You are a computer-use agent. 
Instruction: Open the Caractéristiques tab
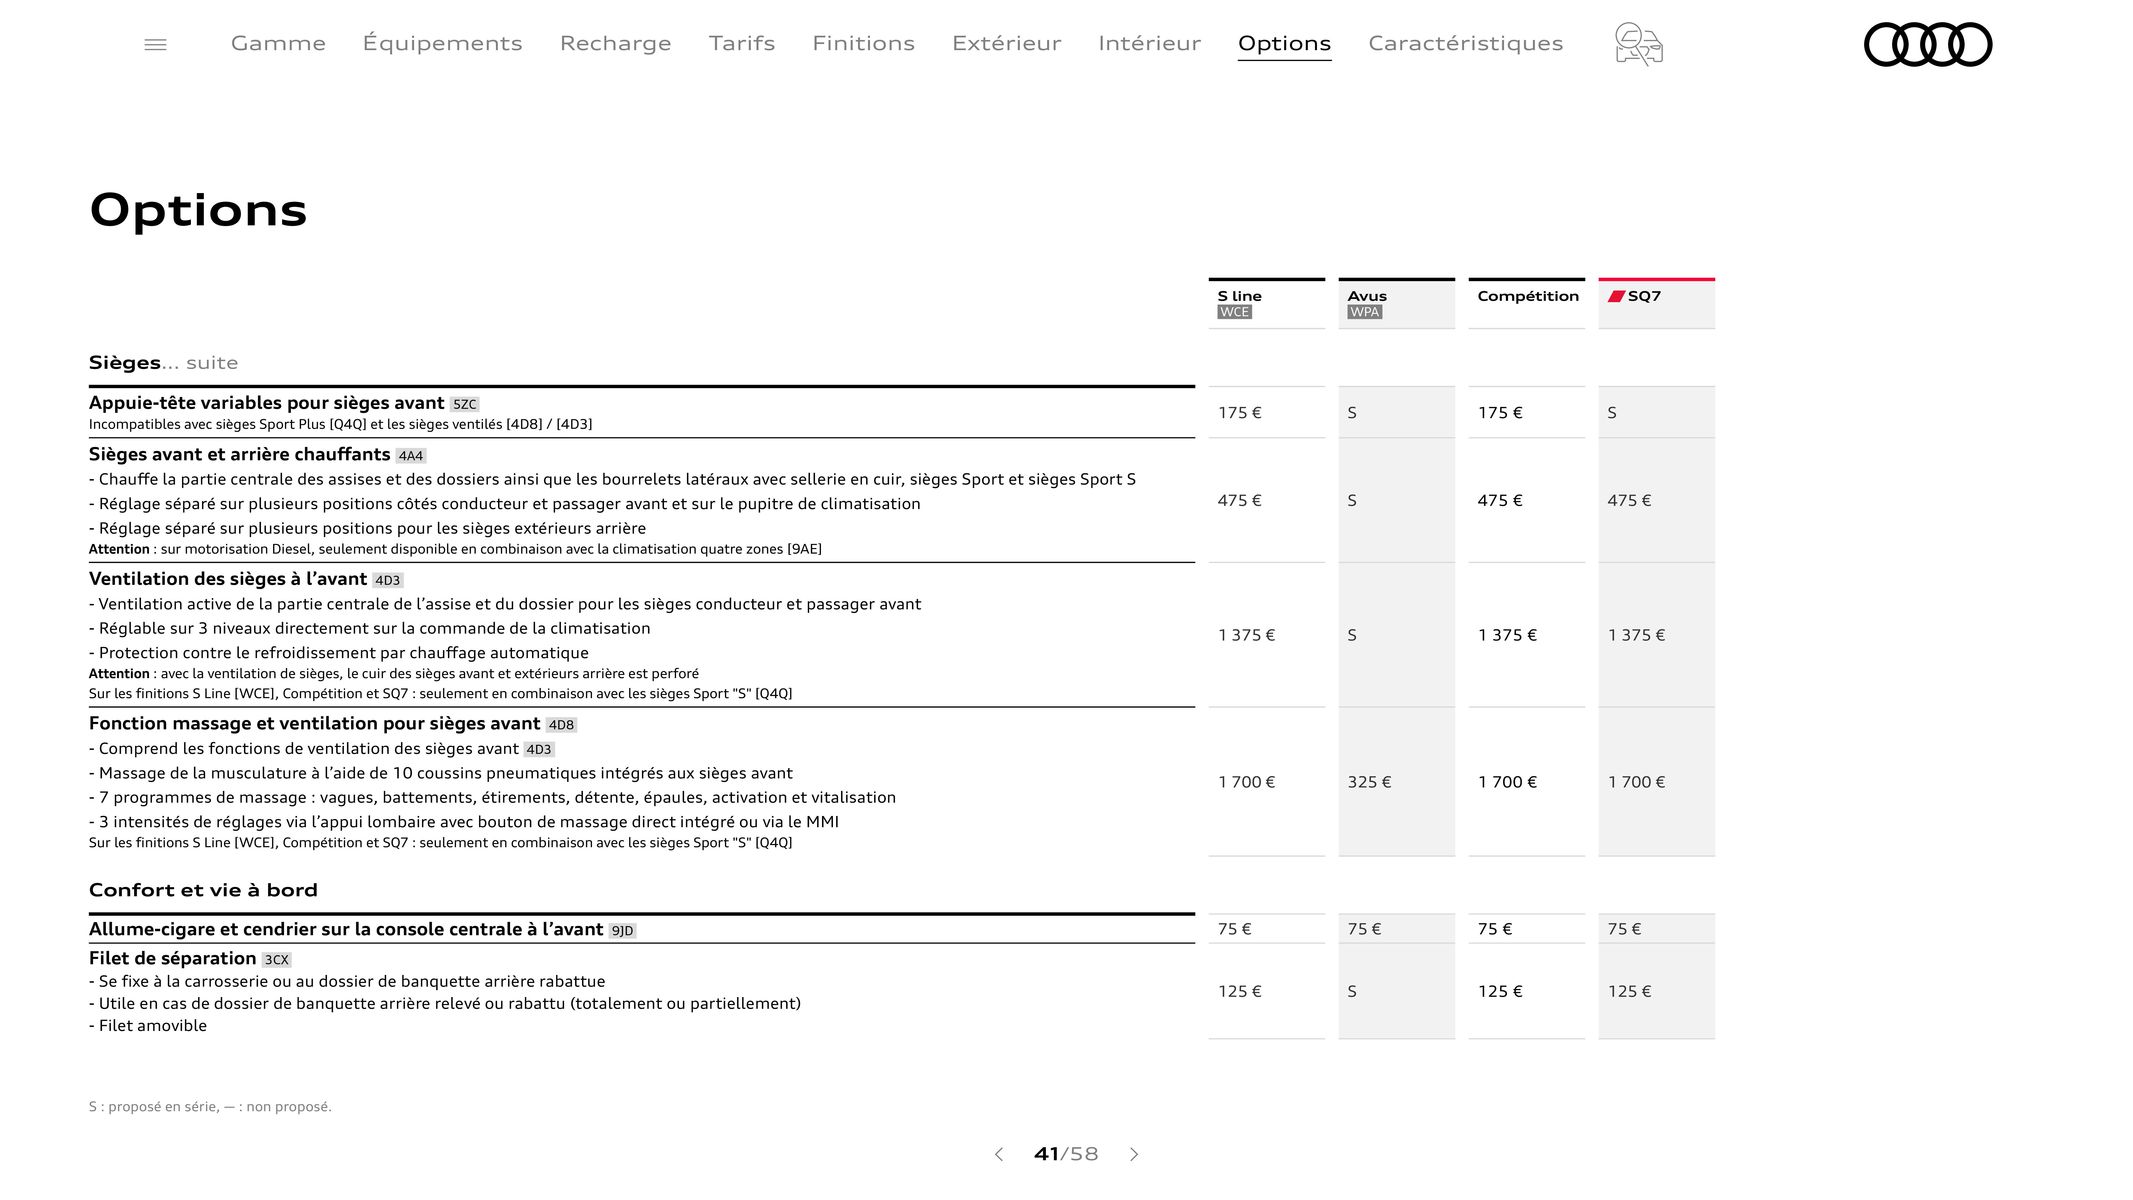click(1465, 43)
